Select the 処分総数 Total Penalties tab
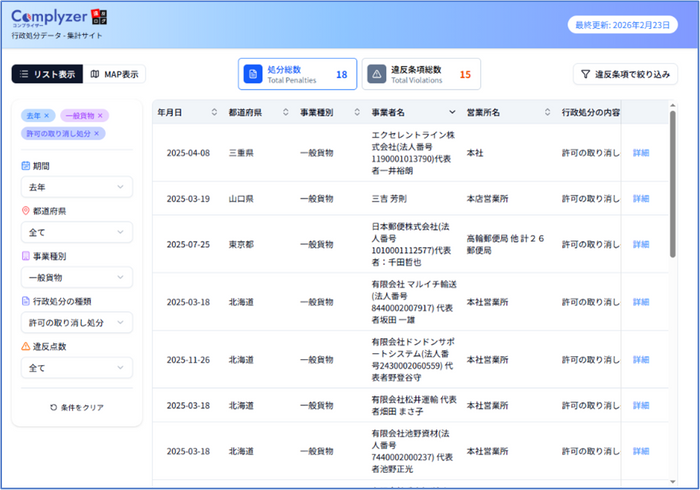The image size is (700, 490). point(296,74)
